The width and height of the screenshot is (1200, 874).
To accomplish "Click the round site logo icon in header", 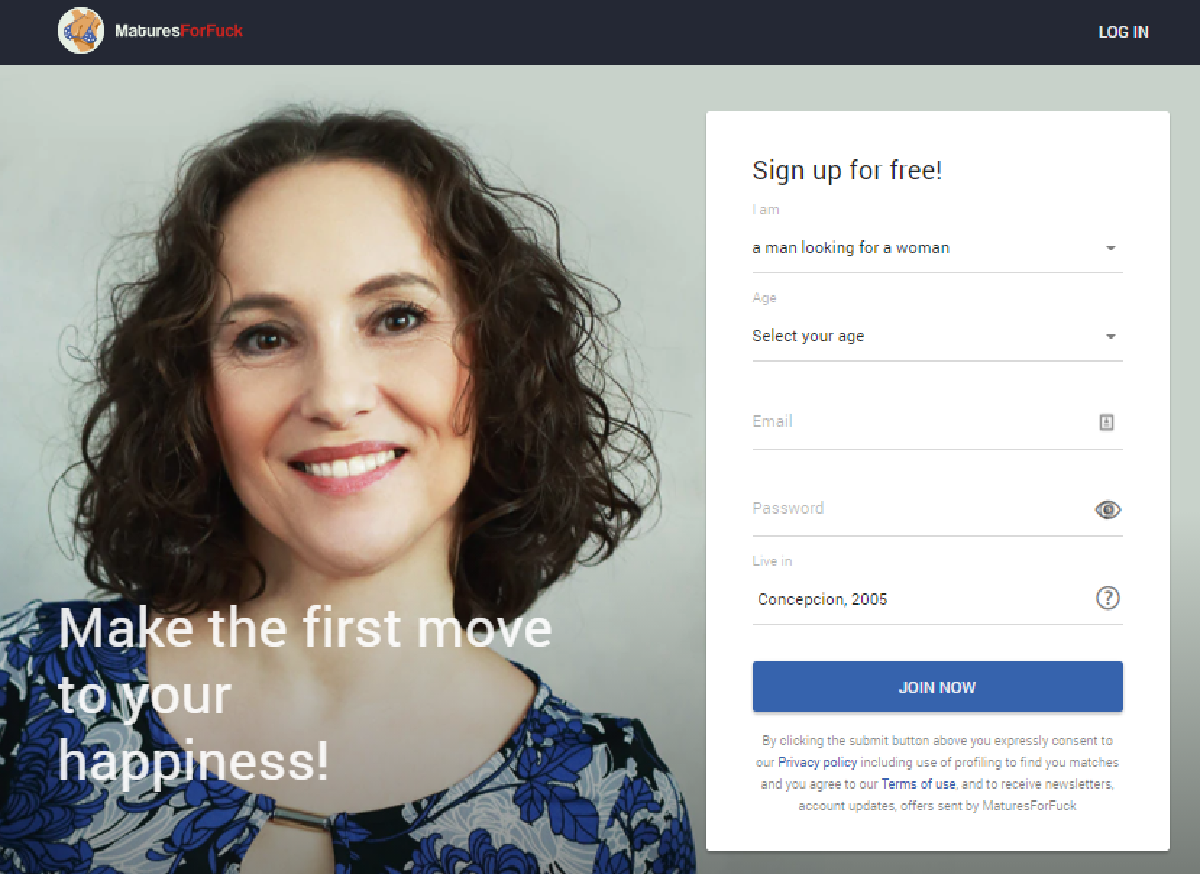I will pyautogui.click(x=81, y=31).
